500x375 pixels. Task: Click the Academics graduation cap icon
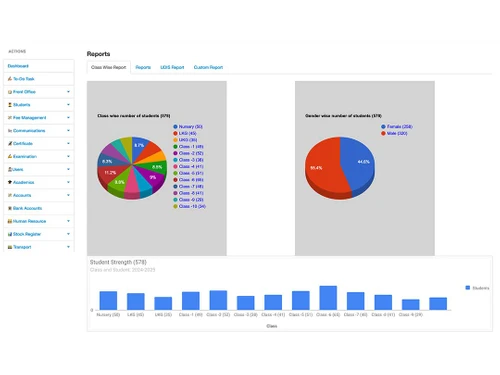click(10, 182)
